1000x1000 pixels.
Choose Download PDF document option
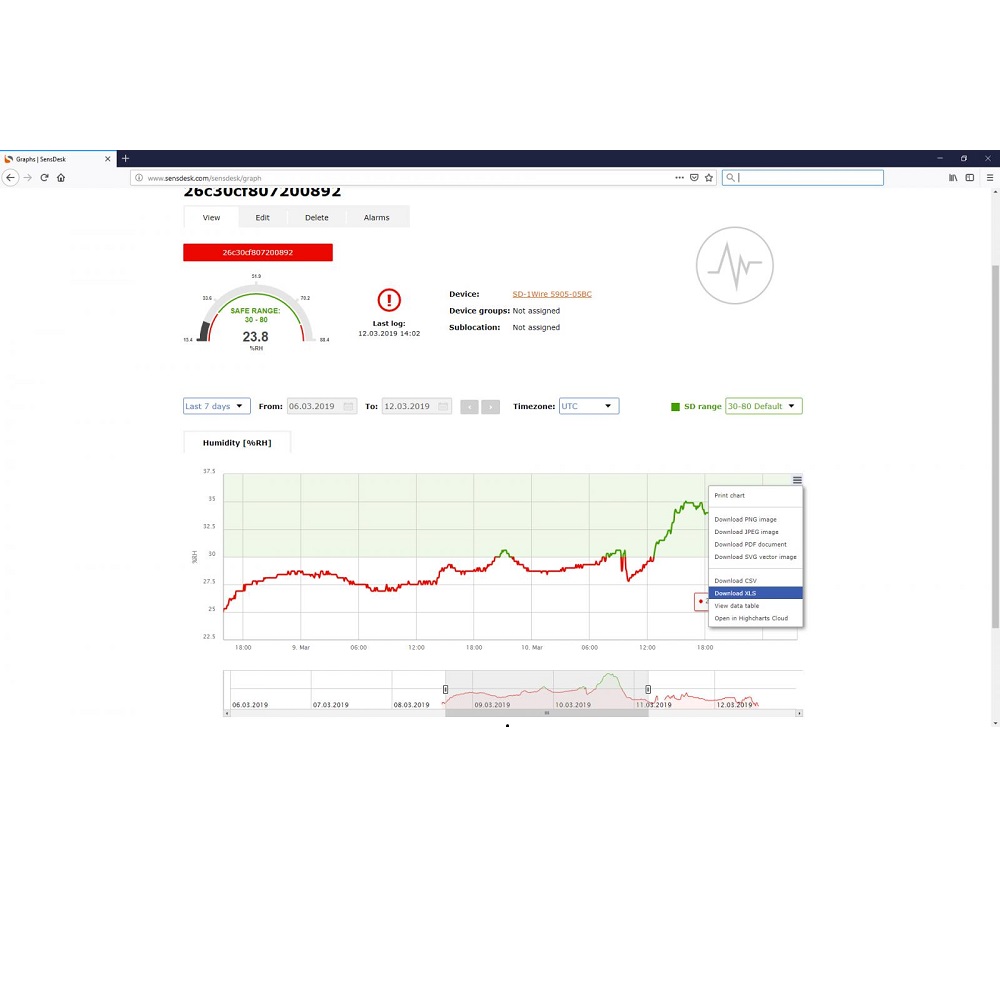750,545
